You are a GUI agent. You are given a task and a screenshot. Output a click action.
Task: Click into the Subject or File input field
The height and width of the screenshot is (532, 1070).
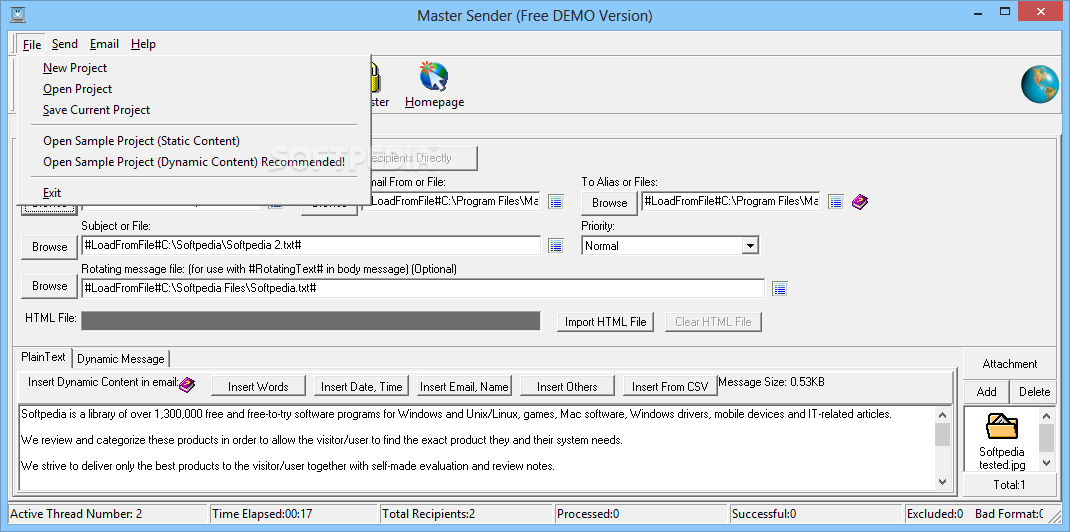(310, 246)
